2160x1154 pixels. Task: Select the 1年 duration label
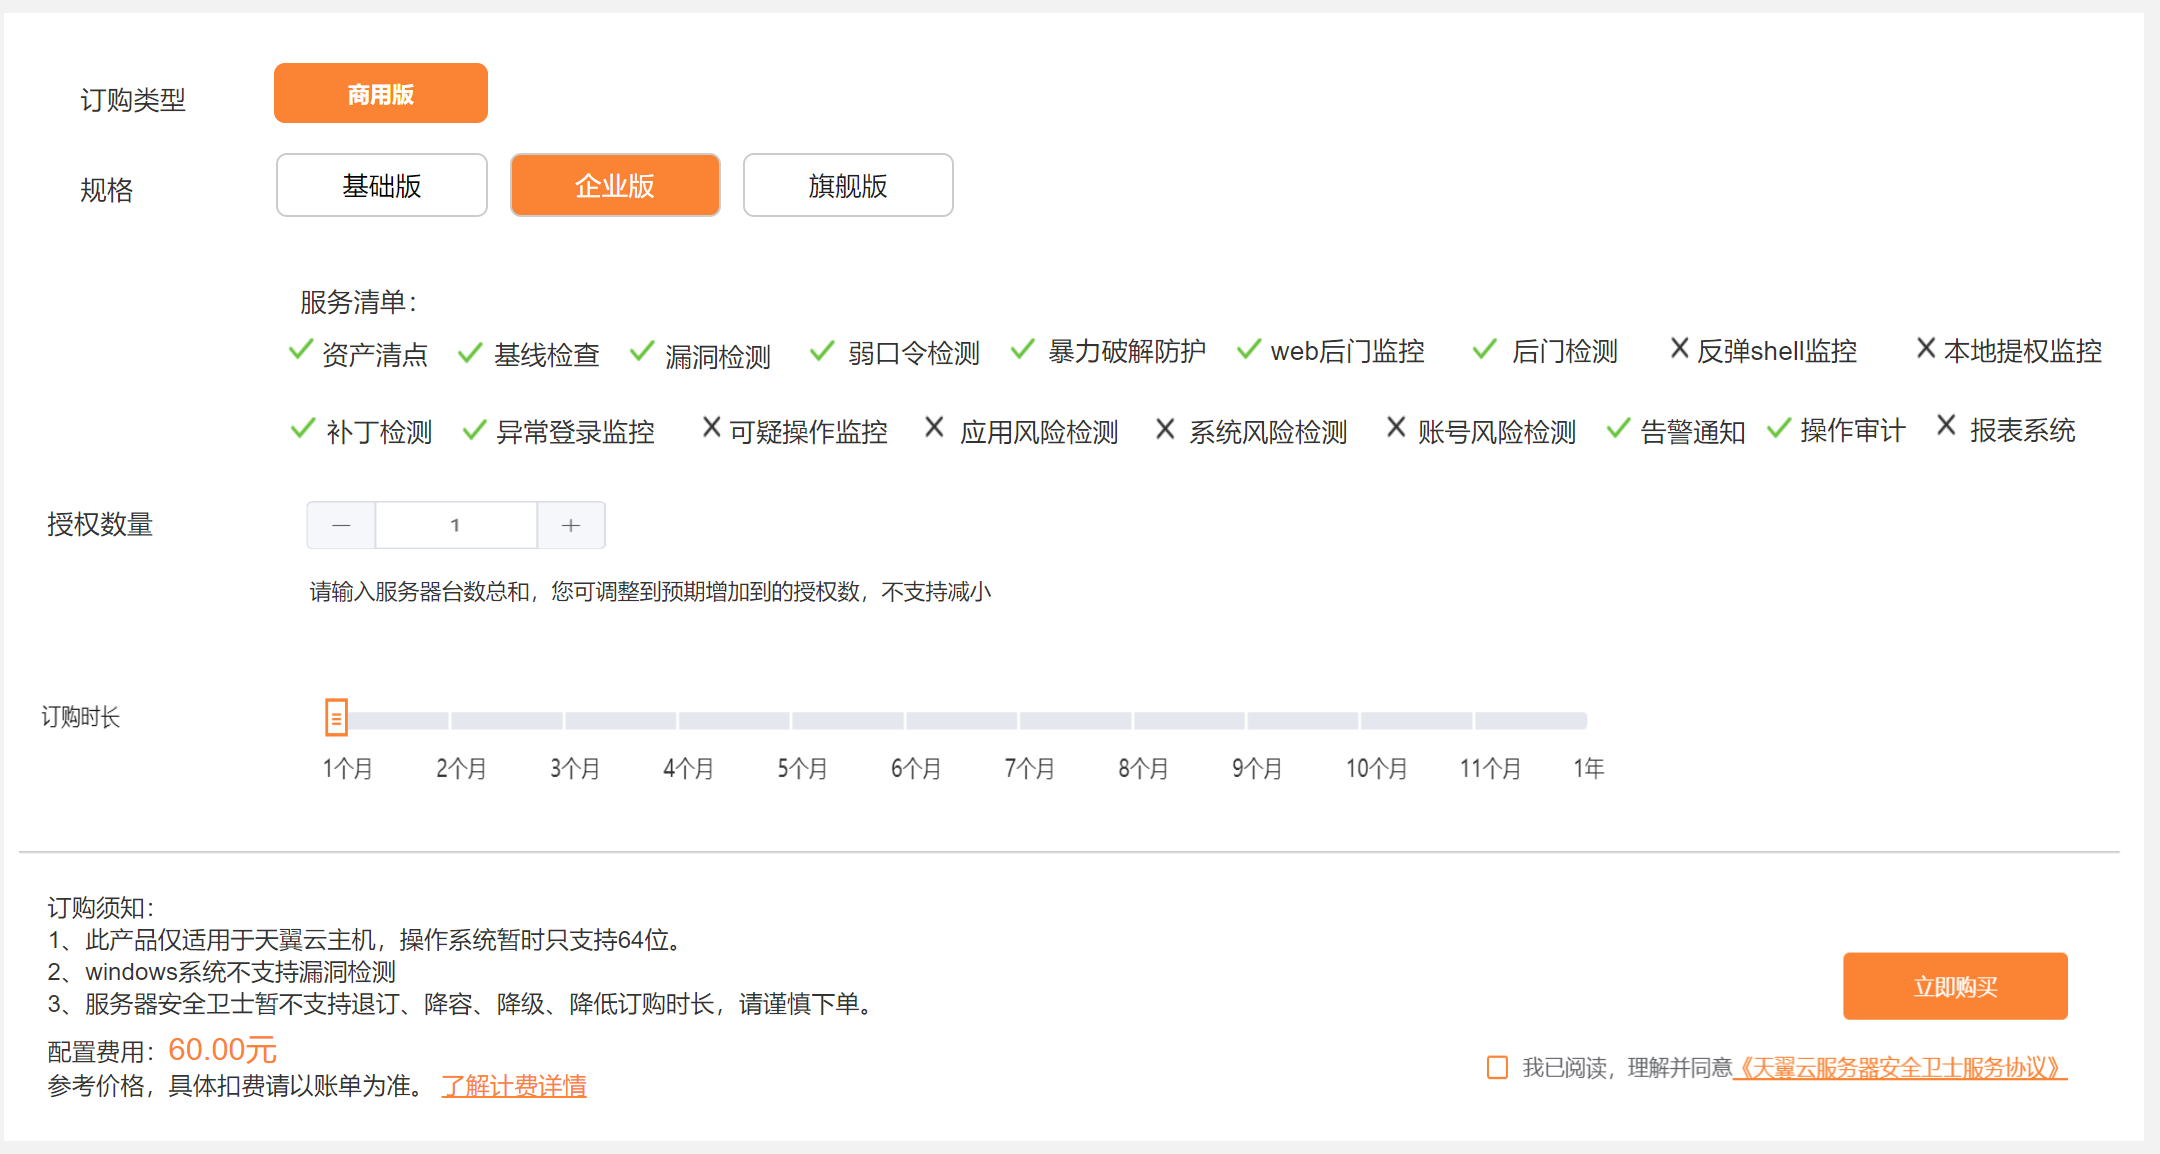[1588, 768]
